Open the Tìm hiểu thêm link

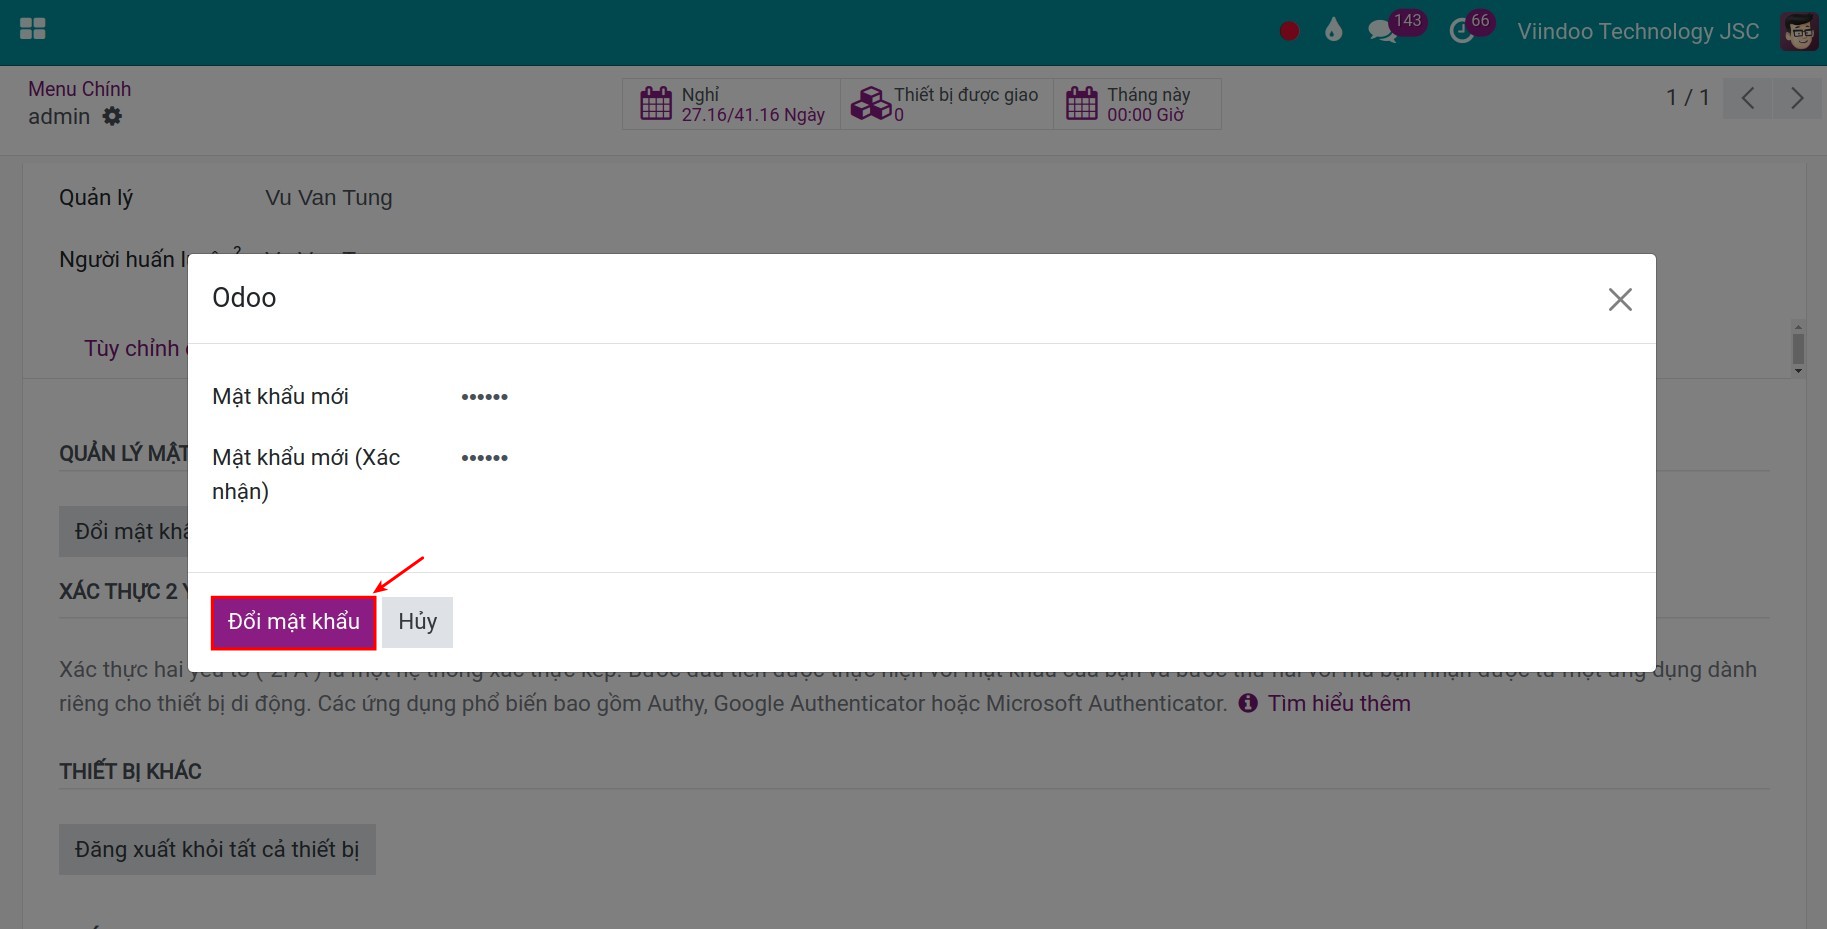coord(1339,704)
